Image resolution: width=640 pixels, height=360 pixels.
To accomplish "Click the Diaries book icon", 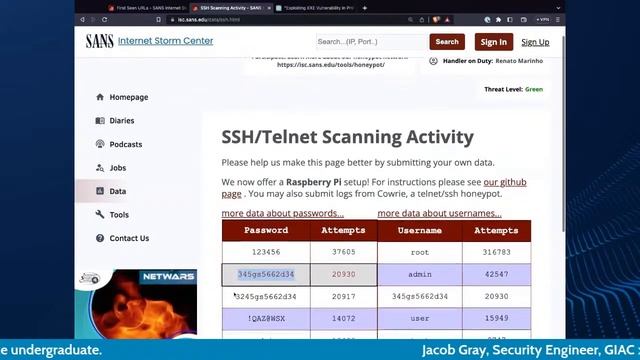I will [x=100, y=120].
